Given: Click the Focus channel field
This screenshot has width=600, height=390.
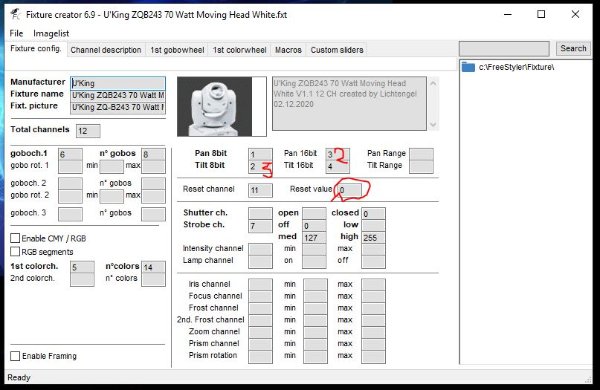Looking at the screenshot, I should pyautogui.click(x=260, y=296).
